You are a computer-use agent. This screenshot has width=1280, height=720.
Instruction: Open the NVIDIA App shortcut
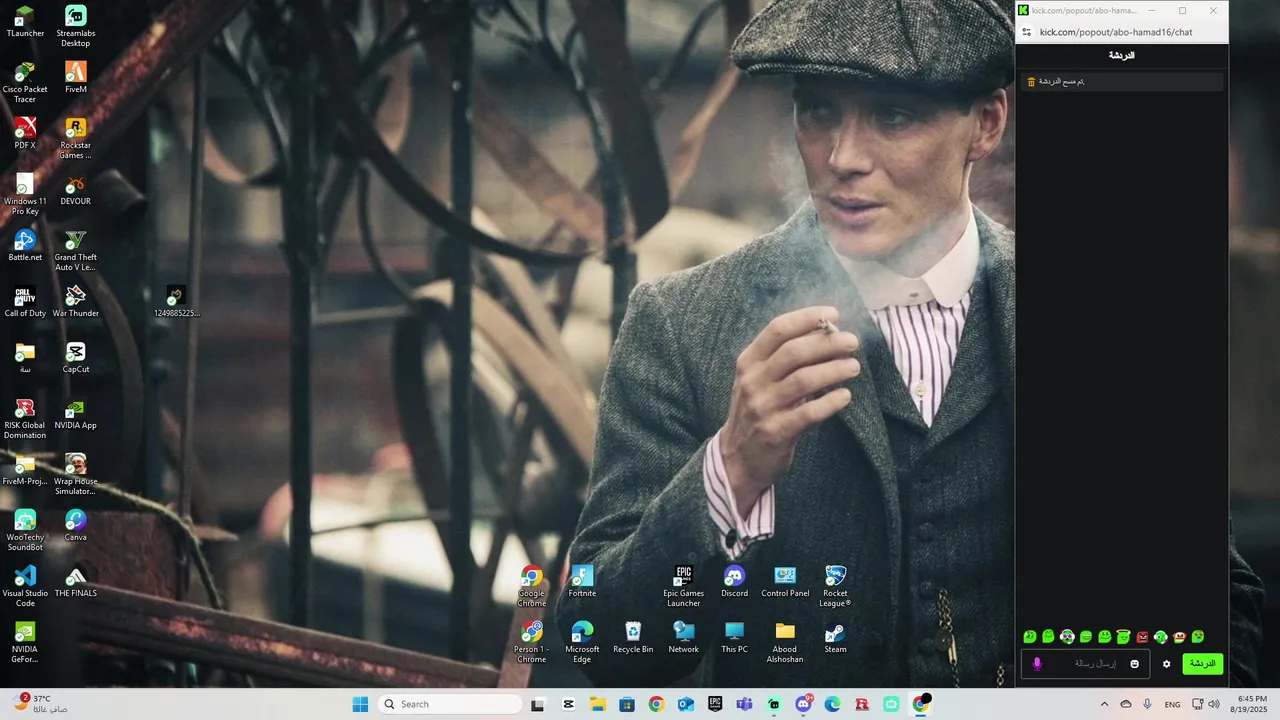tap(76, 414)
